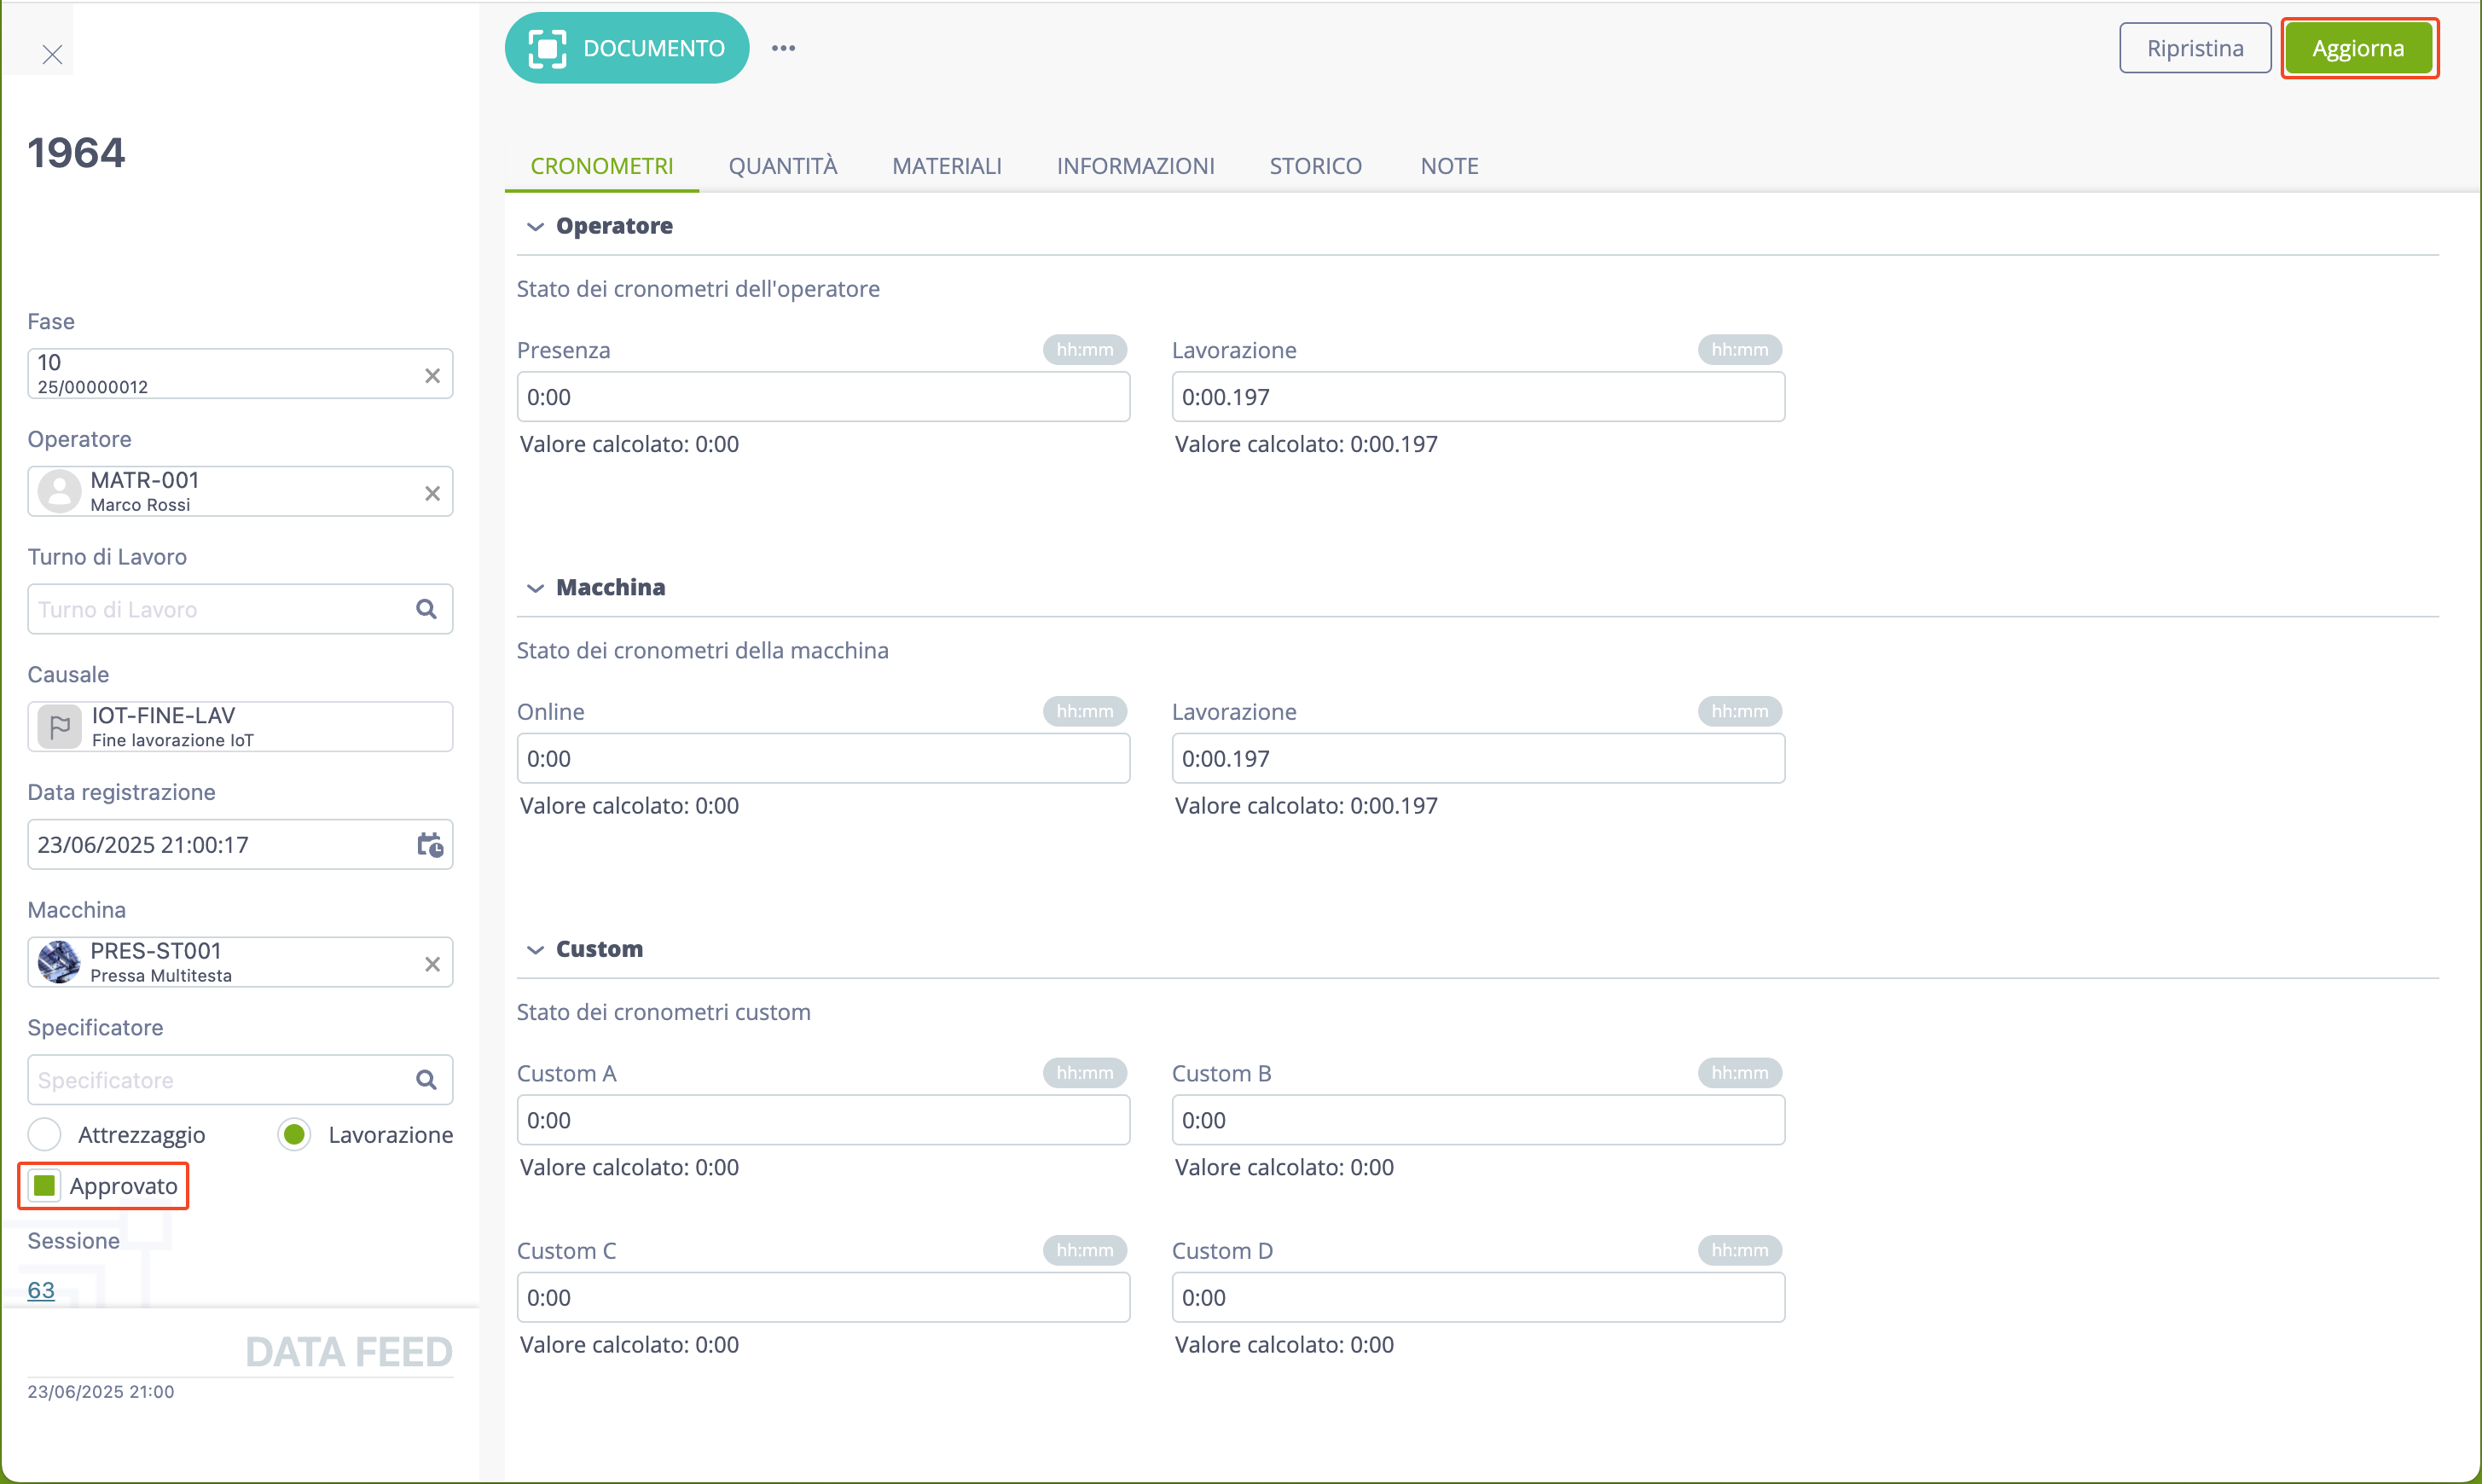Click the record number 1964 heading
The image size is (2482, 1484).
tap(76, 153)
